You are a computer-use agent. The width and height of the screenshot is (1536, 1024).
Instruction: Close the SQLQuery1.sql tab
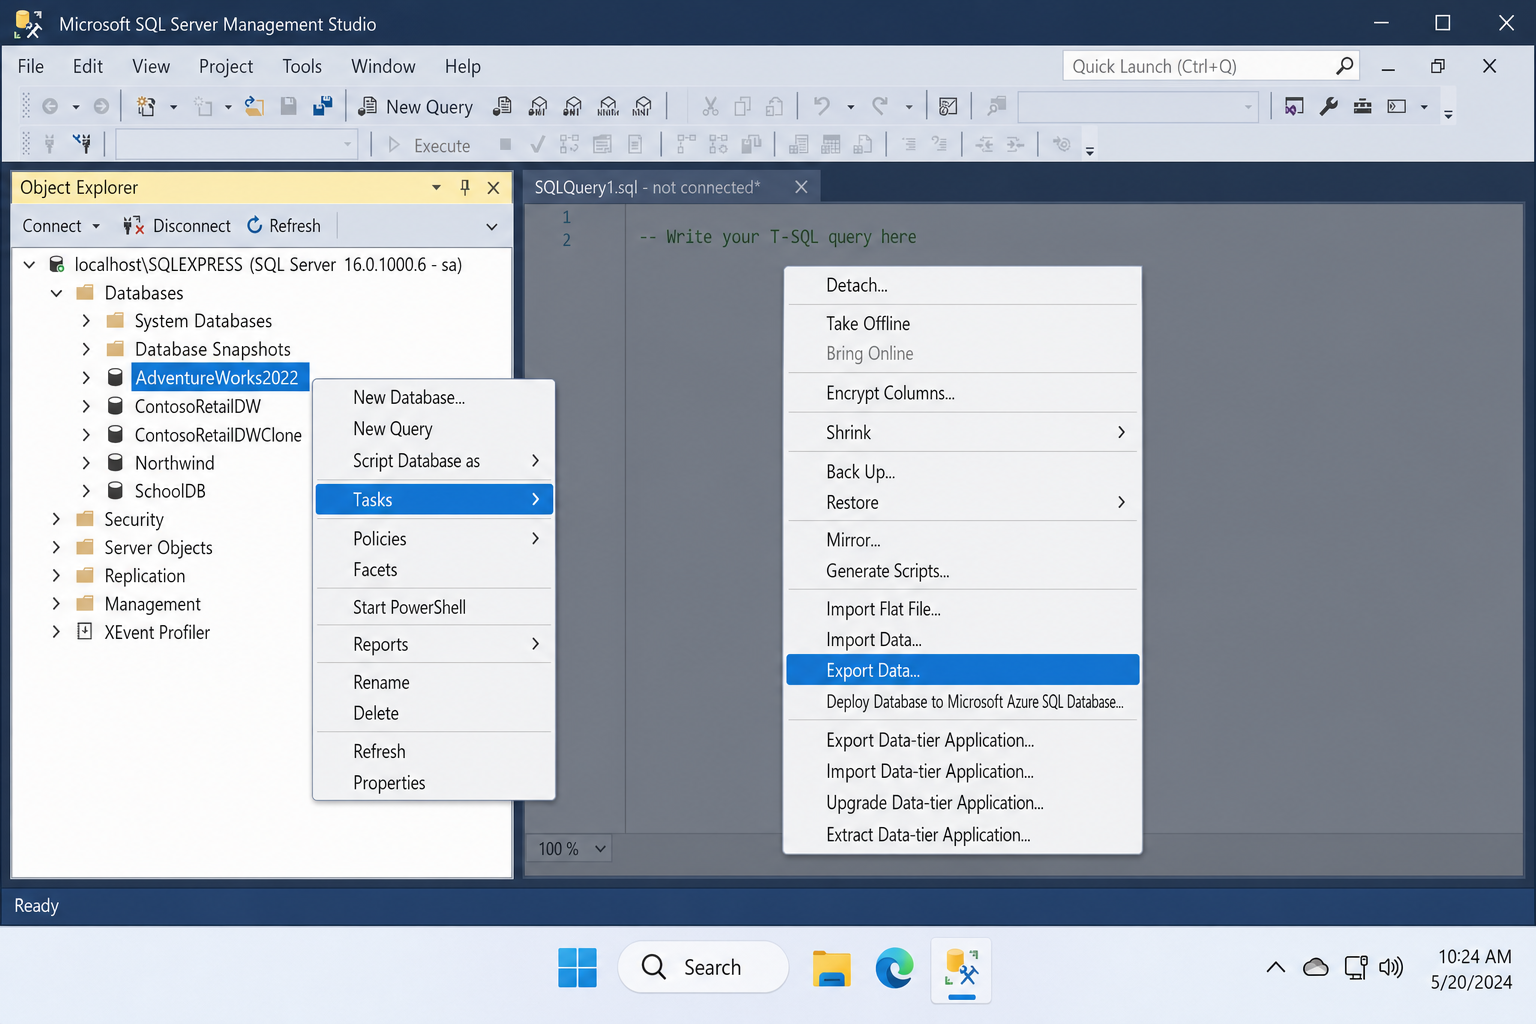801,187
